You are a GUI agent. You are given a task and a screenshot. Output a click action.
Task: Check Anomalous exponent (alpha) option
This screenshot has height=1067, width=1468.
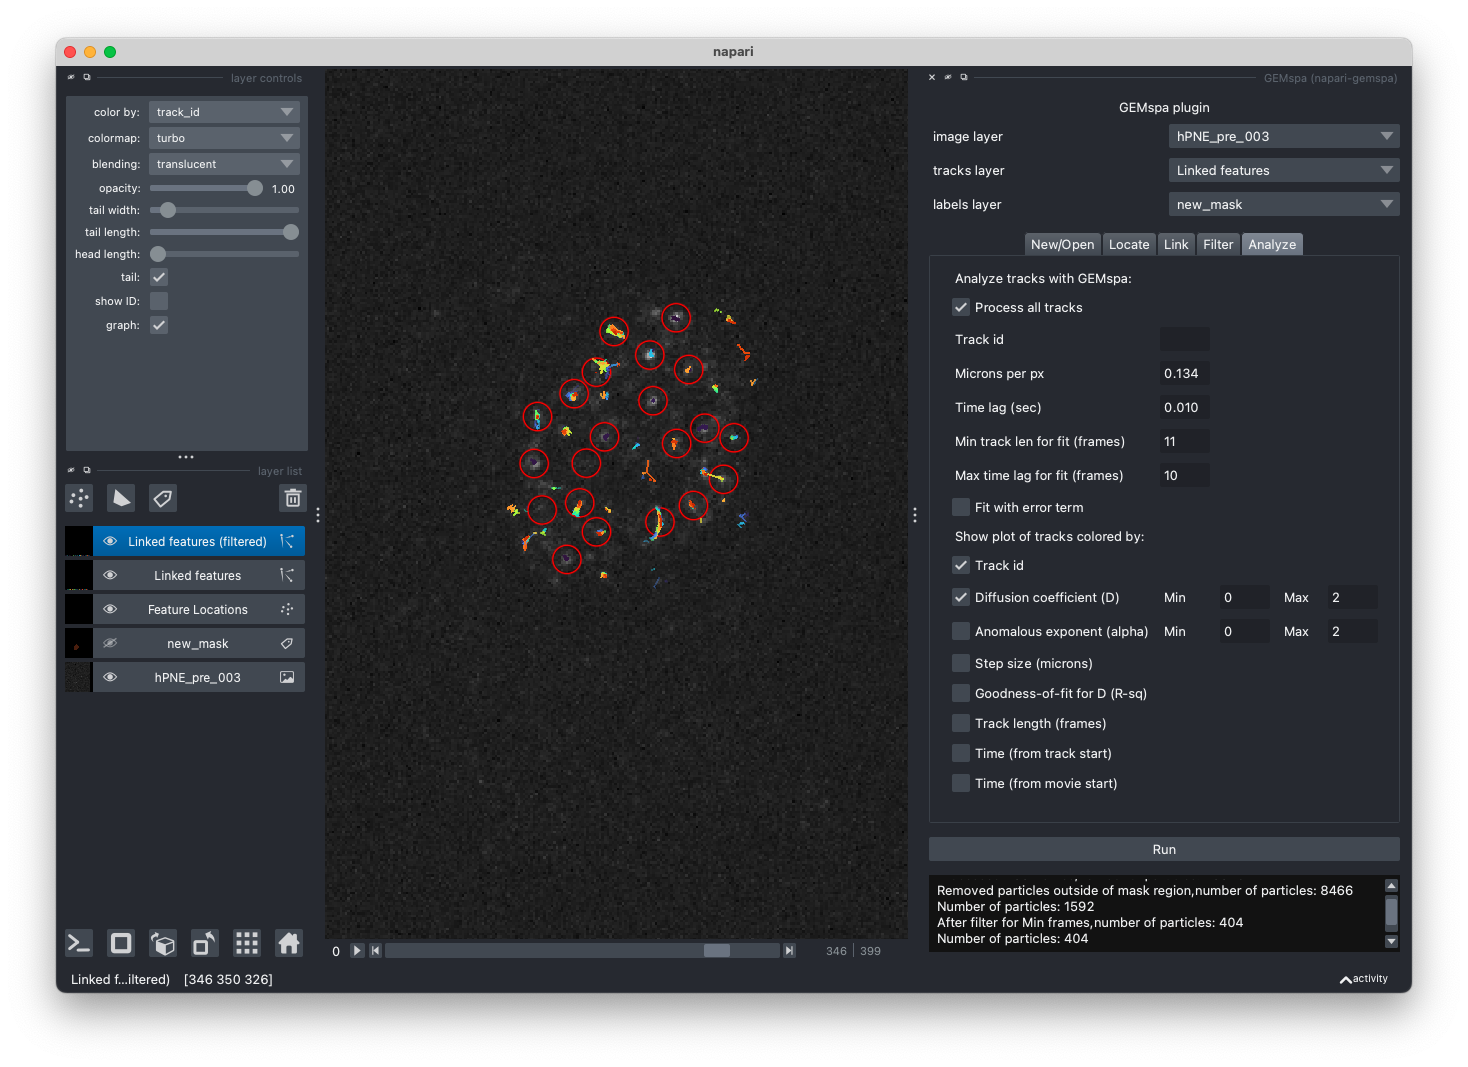(x=961, y=631)
